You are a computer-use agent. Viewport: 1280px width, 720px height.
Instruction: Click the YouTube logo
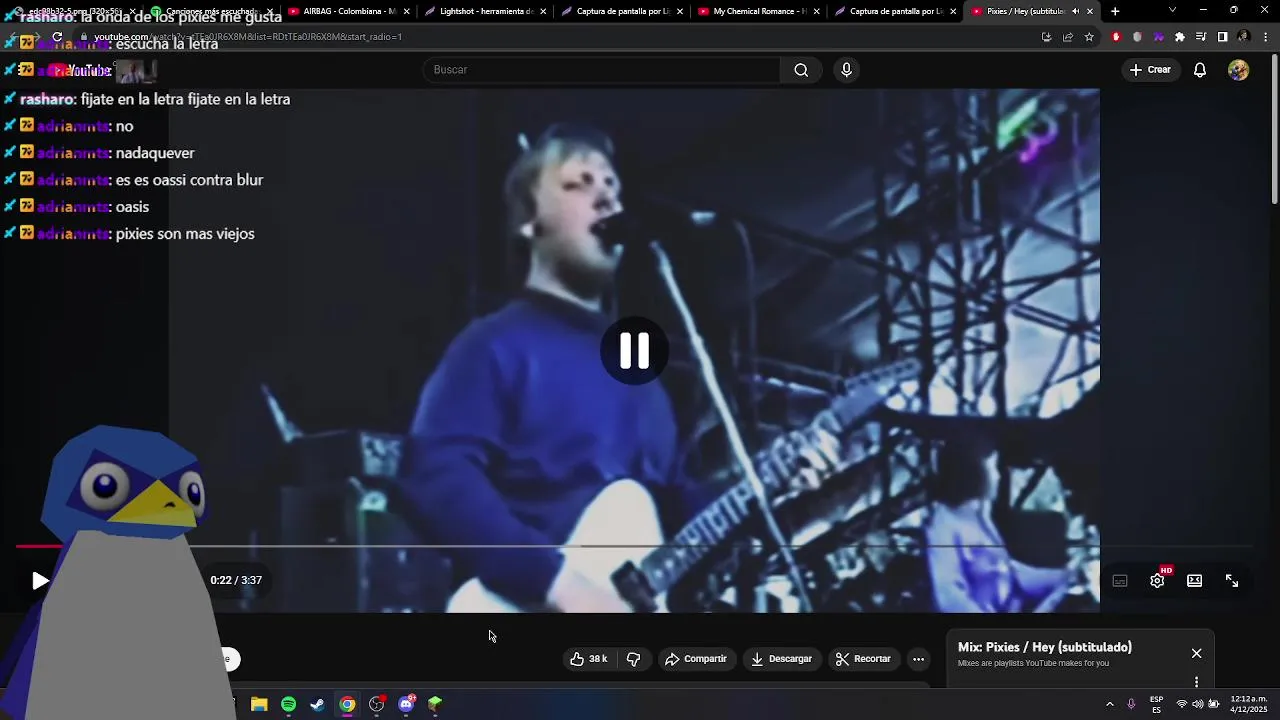point(82,71)
